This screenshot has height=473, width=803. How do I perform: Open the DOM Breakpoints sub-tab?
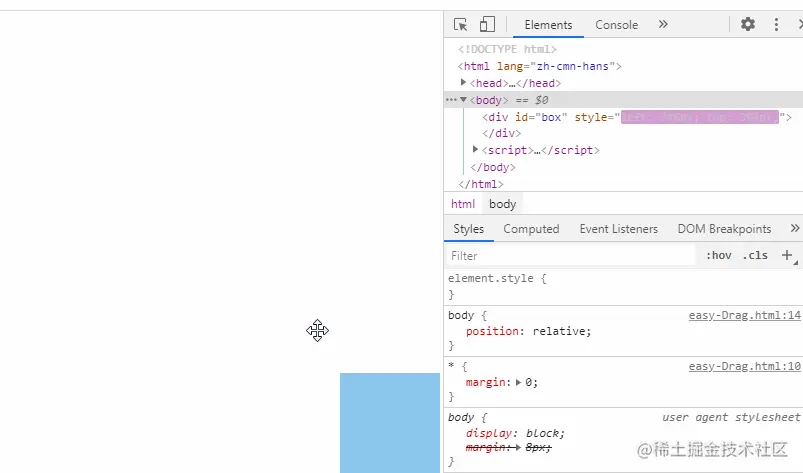pyautogui.click(x=724, y=229)
